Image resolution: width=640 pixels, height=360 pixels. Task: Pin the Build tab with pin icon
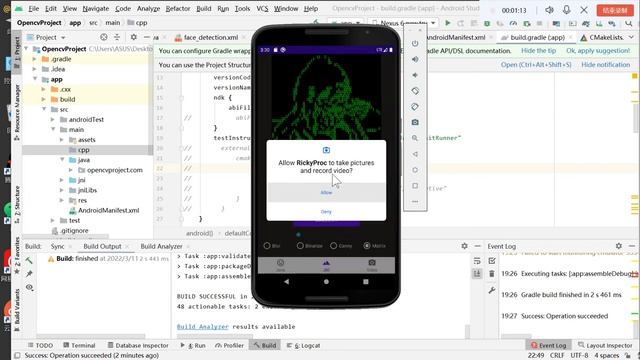pos(29,274)
